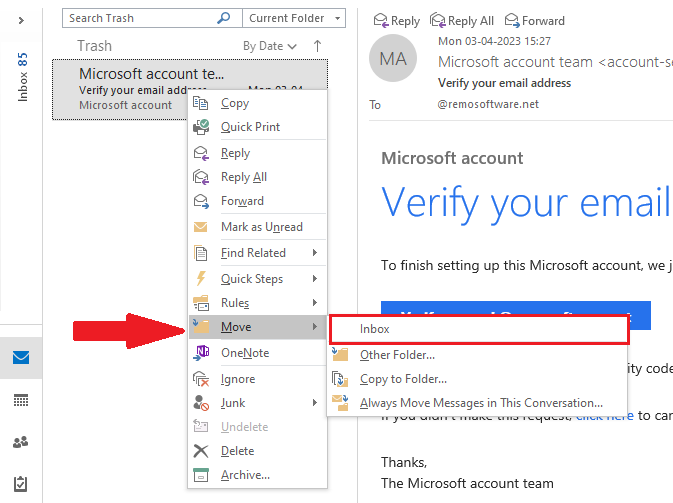Click the Junk blocked-person icon
Image resolution: width=673 pixels, height=503 pixels.
tap(200, 403)
